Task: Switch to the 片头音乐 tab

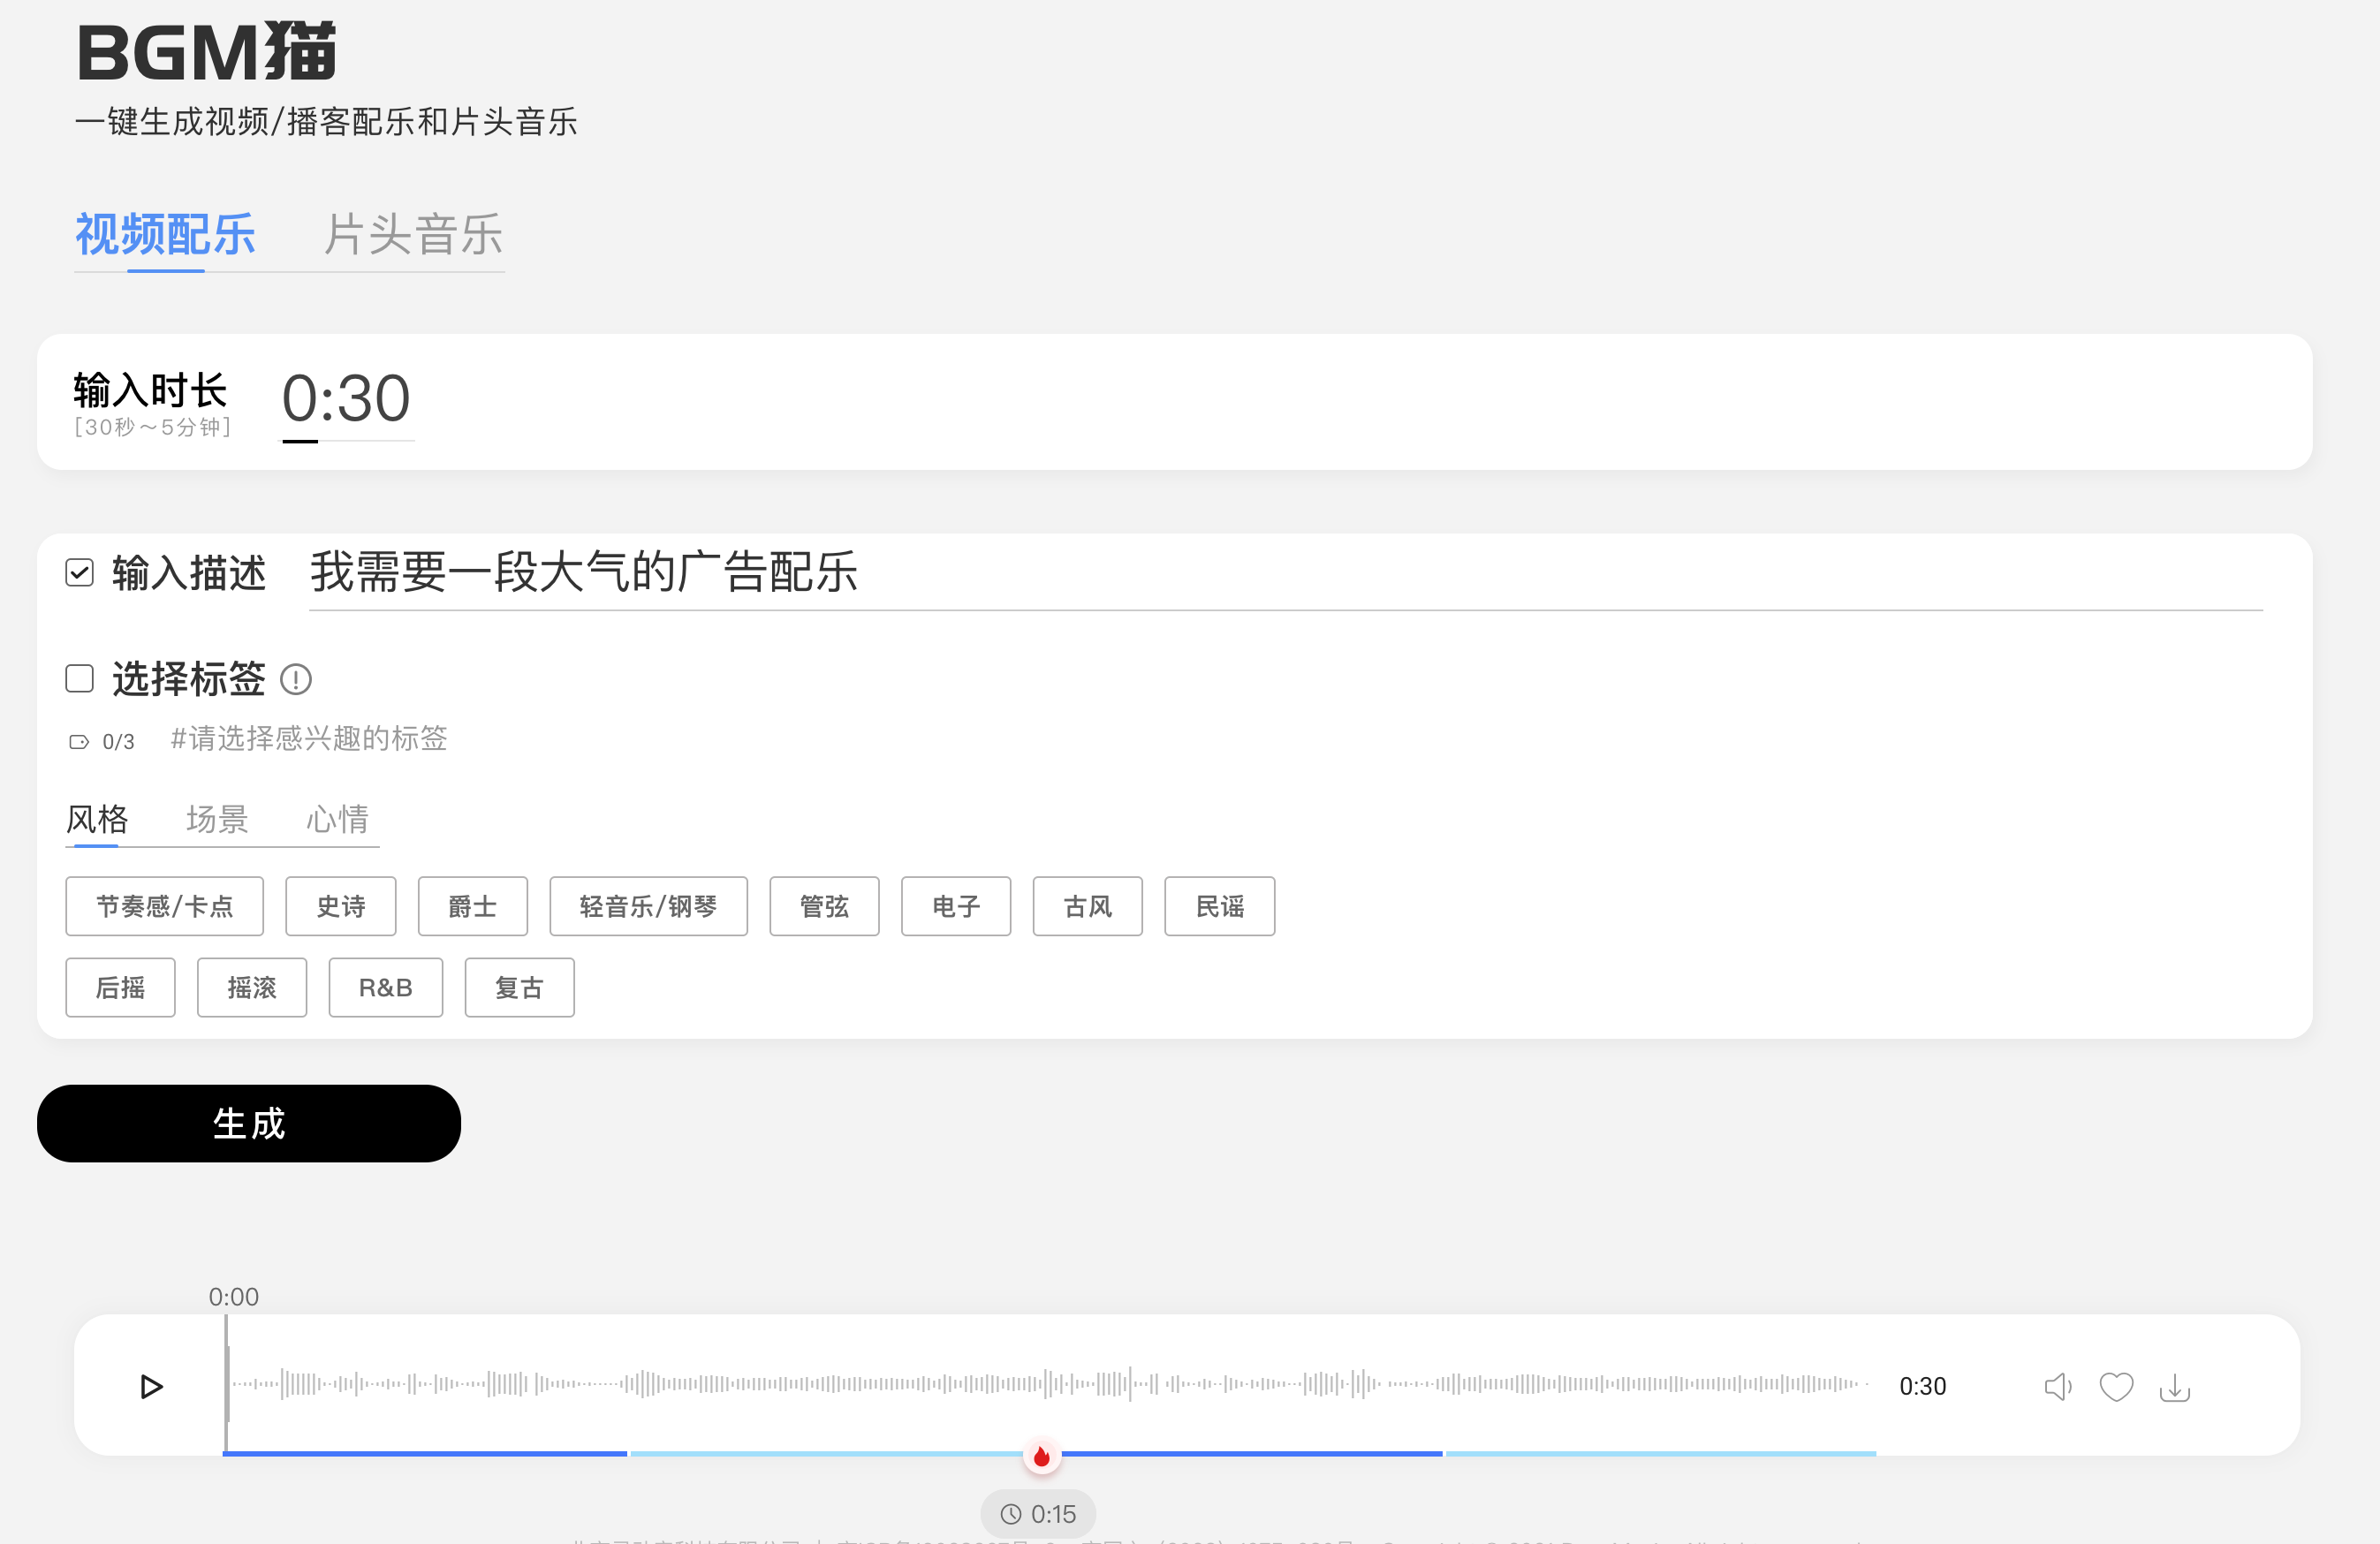Action: (413, 235)
